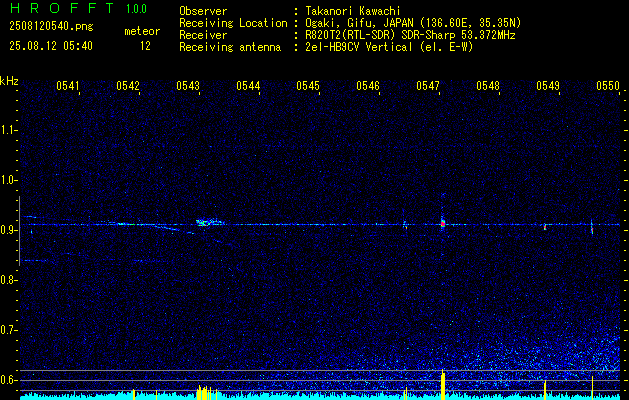Click the vertical grey frequency range bar
The height and width of the screenshot is (400, 629).
(x=19, y=231)
